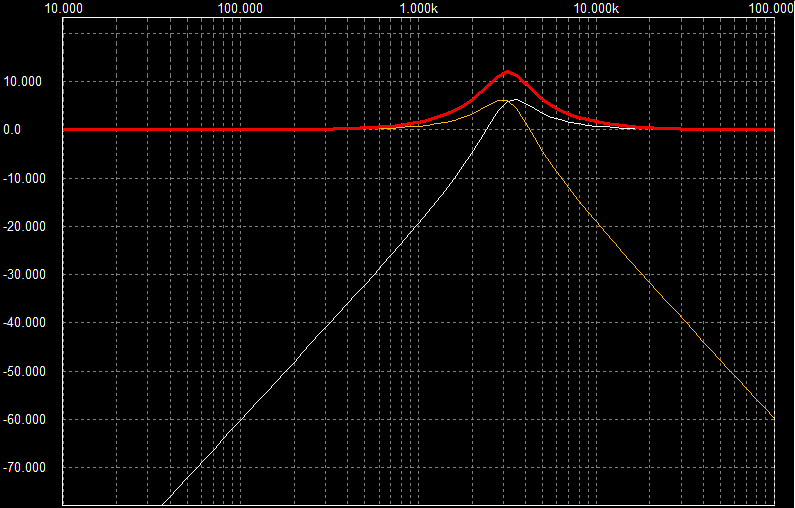Select the -10.000 y-axis label
This screenshot has width=795, height=508.
tap(24, 178)
